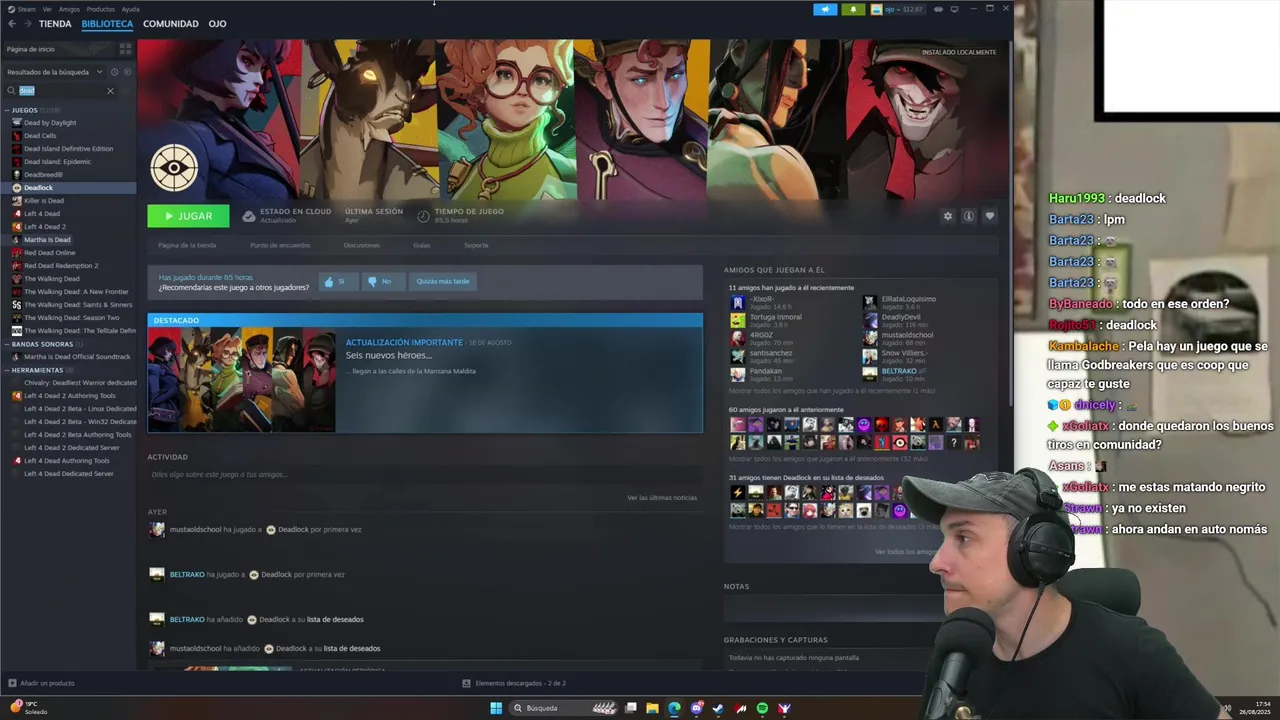
Task: Open friend BELTRAKO in friends list
Action: coord(899,371)
